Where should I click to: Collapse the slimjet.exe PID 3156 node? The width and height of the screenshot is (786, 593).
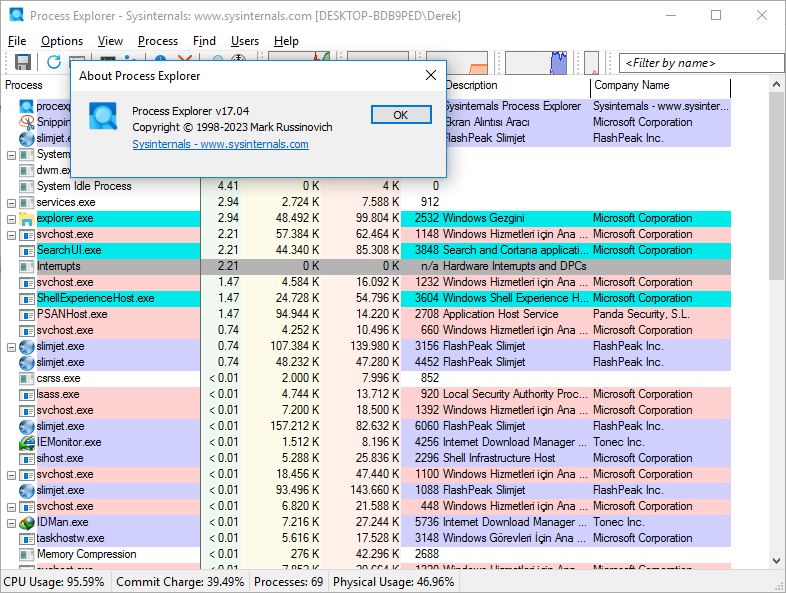[11, 347]
